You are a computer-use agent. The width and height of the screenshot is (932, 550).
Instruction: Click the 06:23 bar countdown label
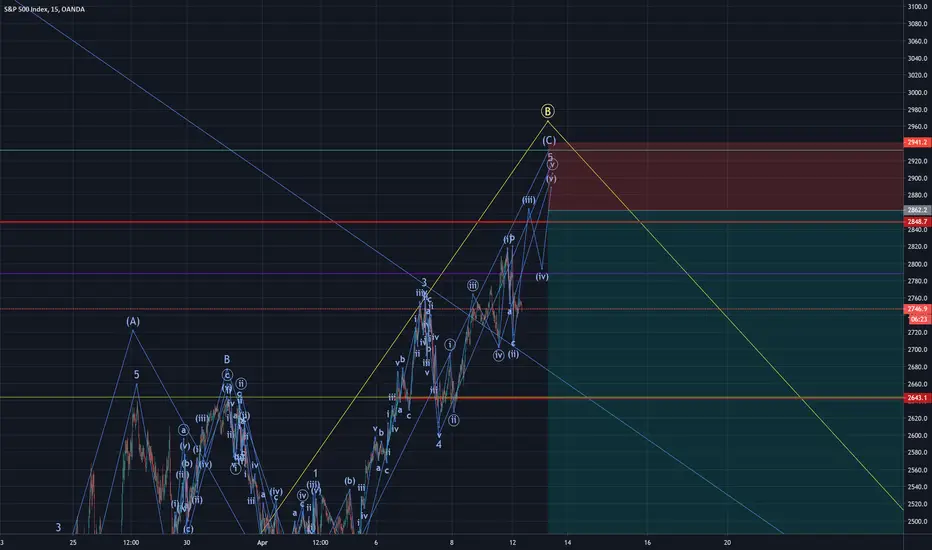point(918,319)
